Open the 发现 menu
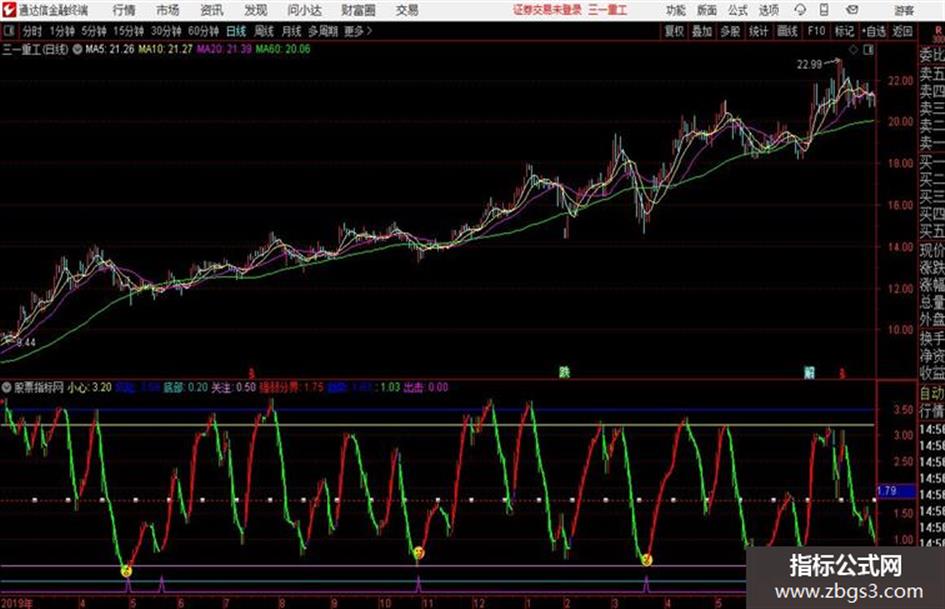The image size is (945, 609). click(256, 10)
